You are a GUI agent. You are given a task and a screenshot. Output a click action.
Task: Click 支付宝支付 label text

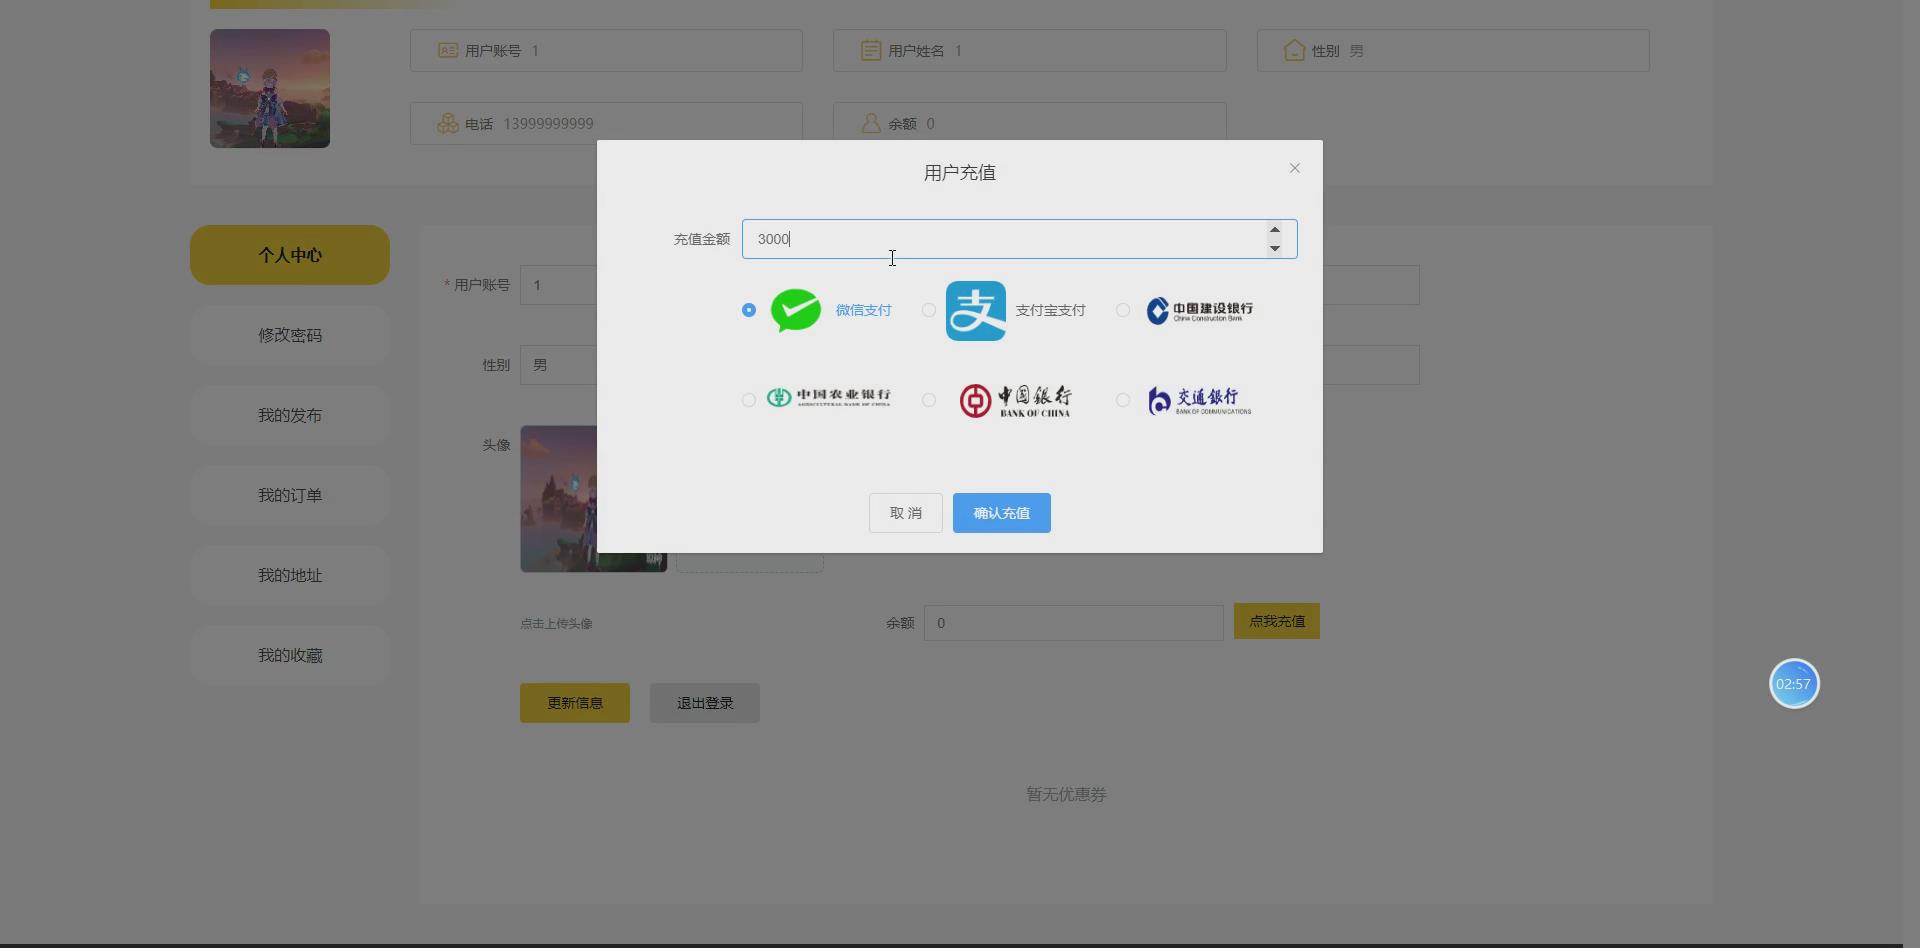(1050, 310)
